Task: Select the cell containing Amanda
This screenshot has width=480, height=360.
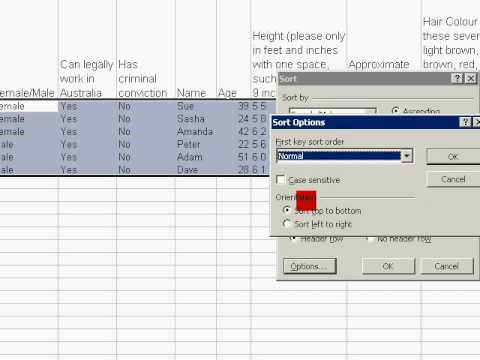Action: pos(196,131)
